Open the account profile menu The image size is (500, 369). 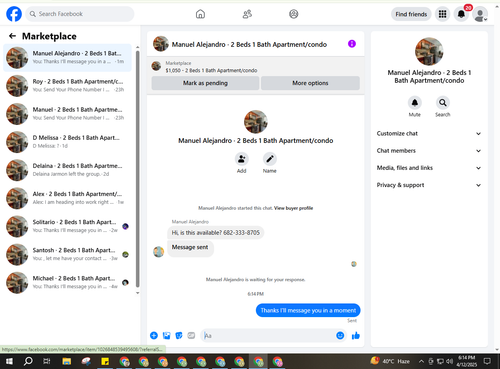click(x=480, y=14)
